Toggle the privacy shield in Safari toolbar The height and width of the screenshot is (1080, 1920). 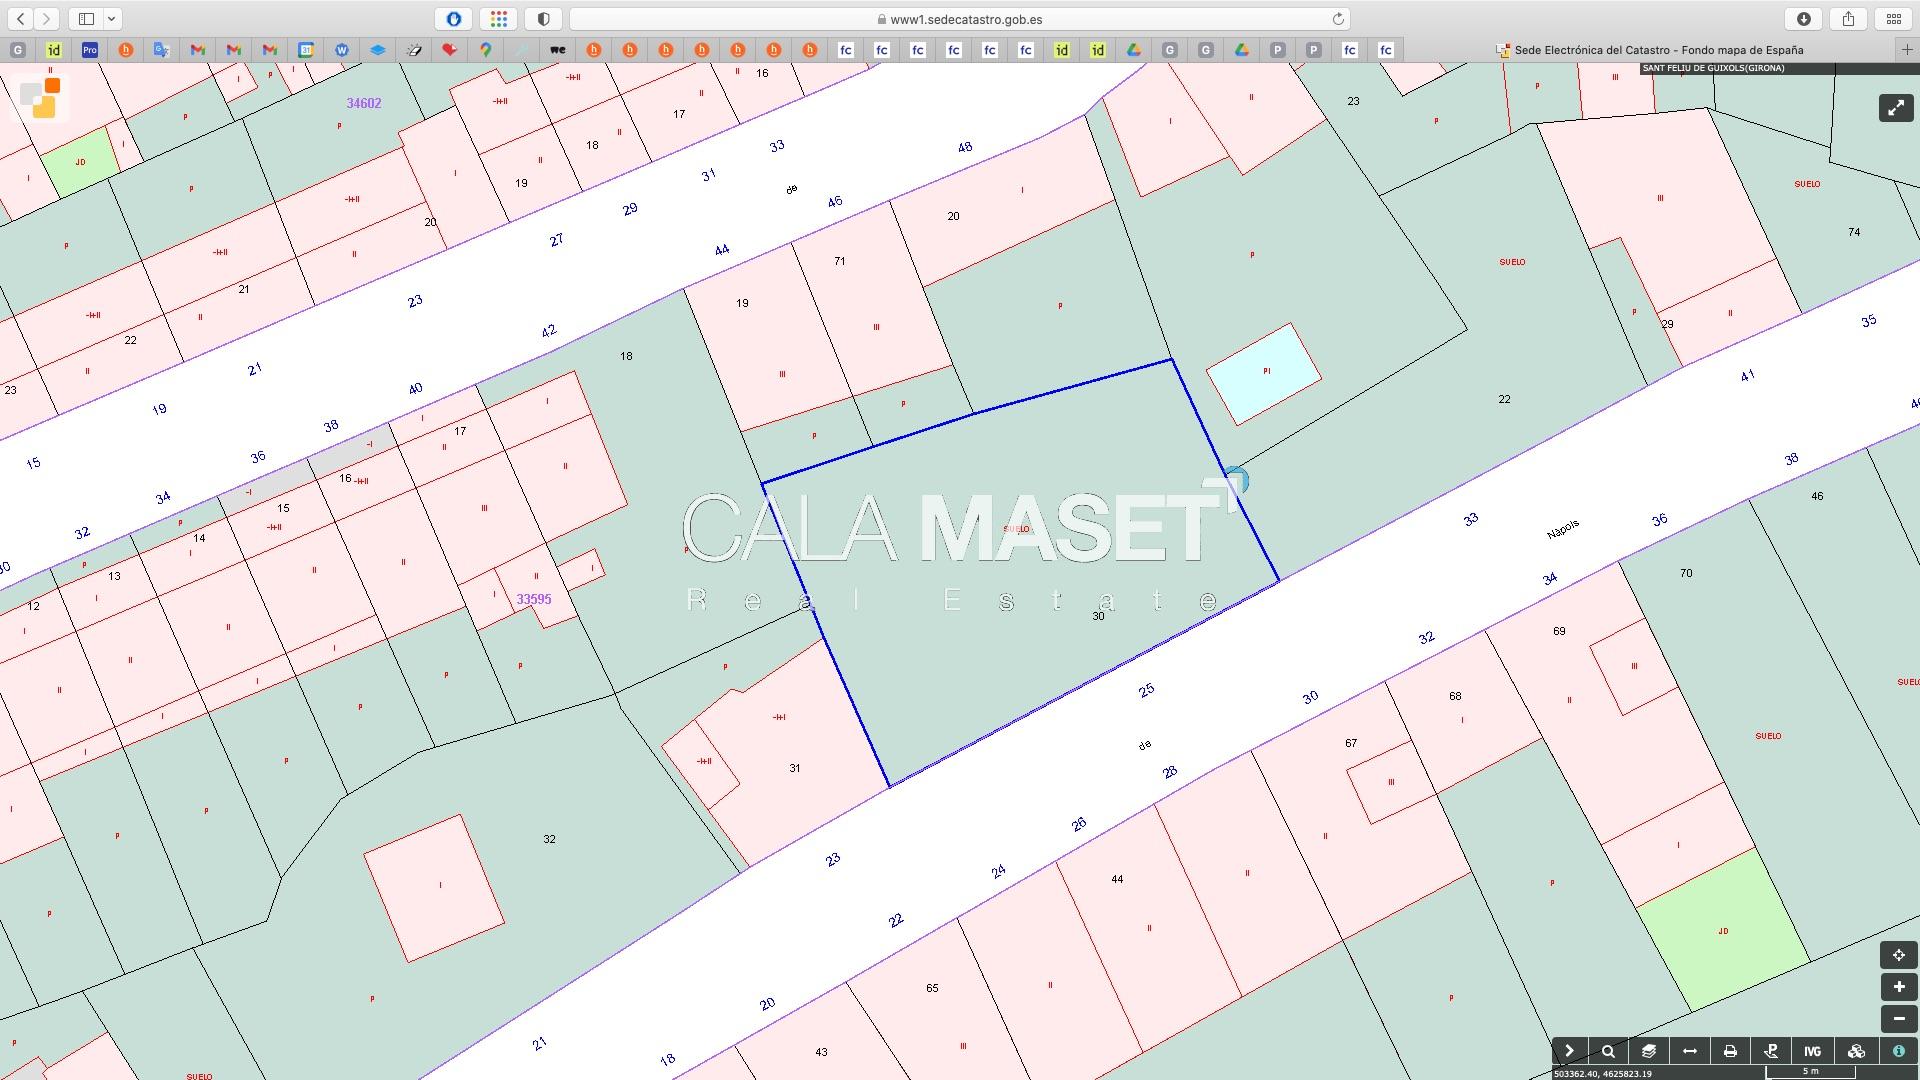coord(543,19)
